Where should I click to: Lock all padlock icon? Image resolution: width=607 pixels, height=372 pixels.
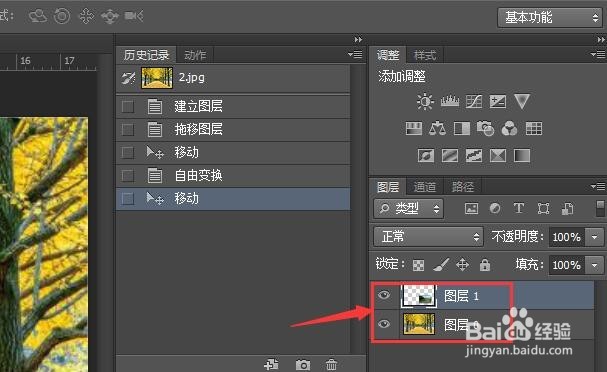coord(485,265)
